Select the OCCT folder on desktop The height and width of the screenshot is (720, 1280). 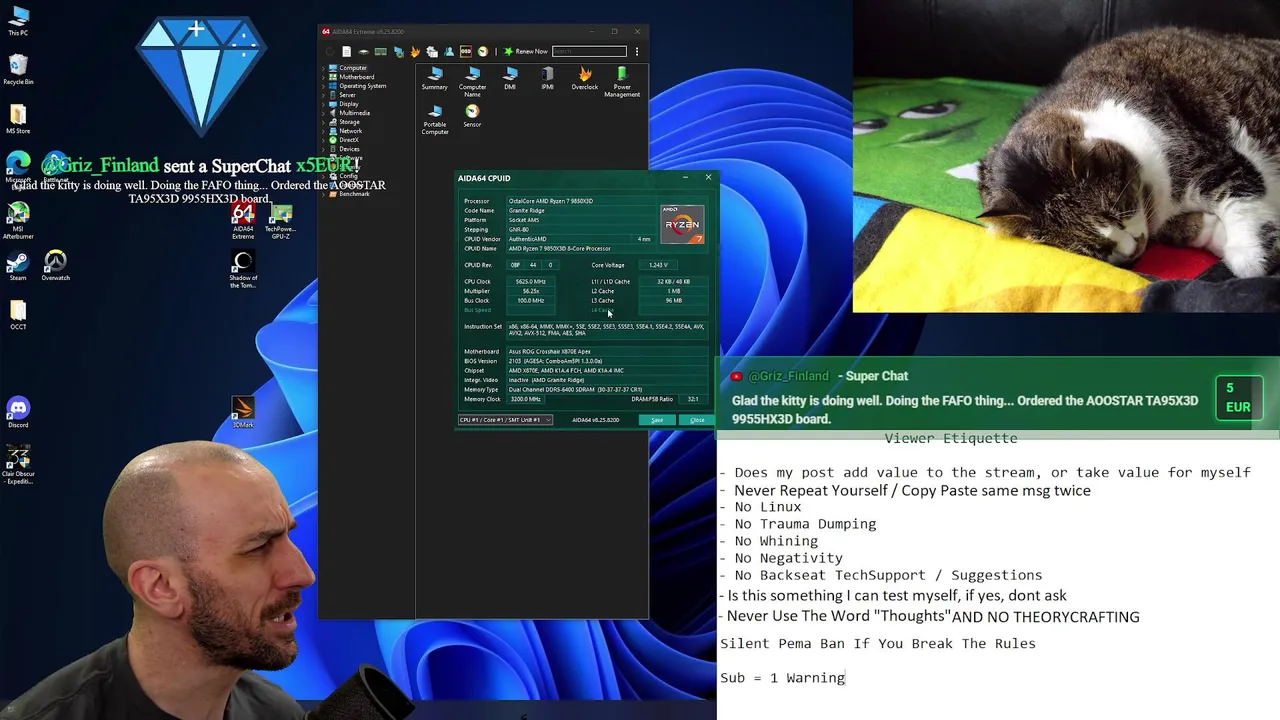(18, 315)
